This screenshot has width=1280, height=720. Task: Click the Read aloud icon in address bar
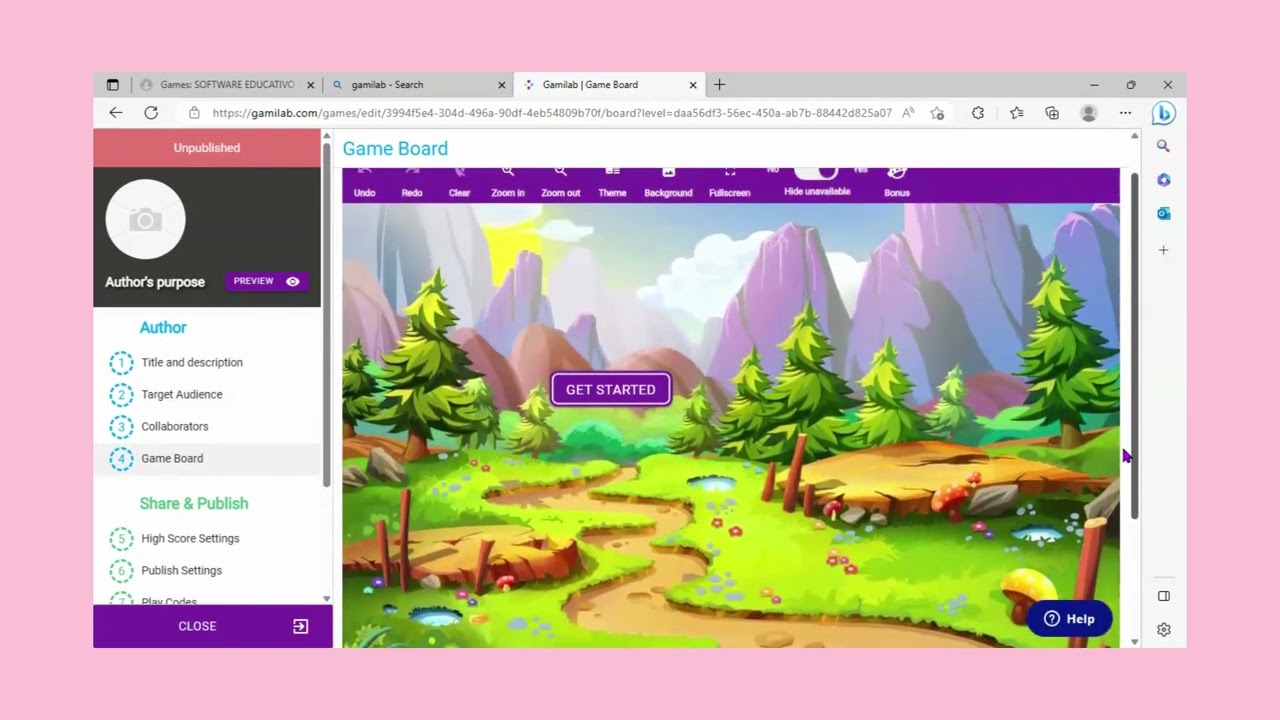click(x=908, y=113)
